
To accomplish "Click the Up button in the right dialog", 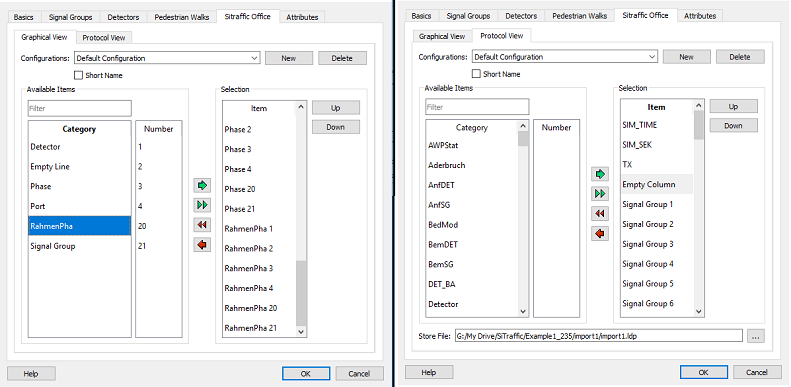I will click(733, 106).
